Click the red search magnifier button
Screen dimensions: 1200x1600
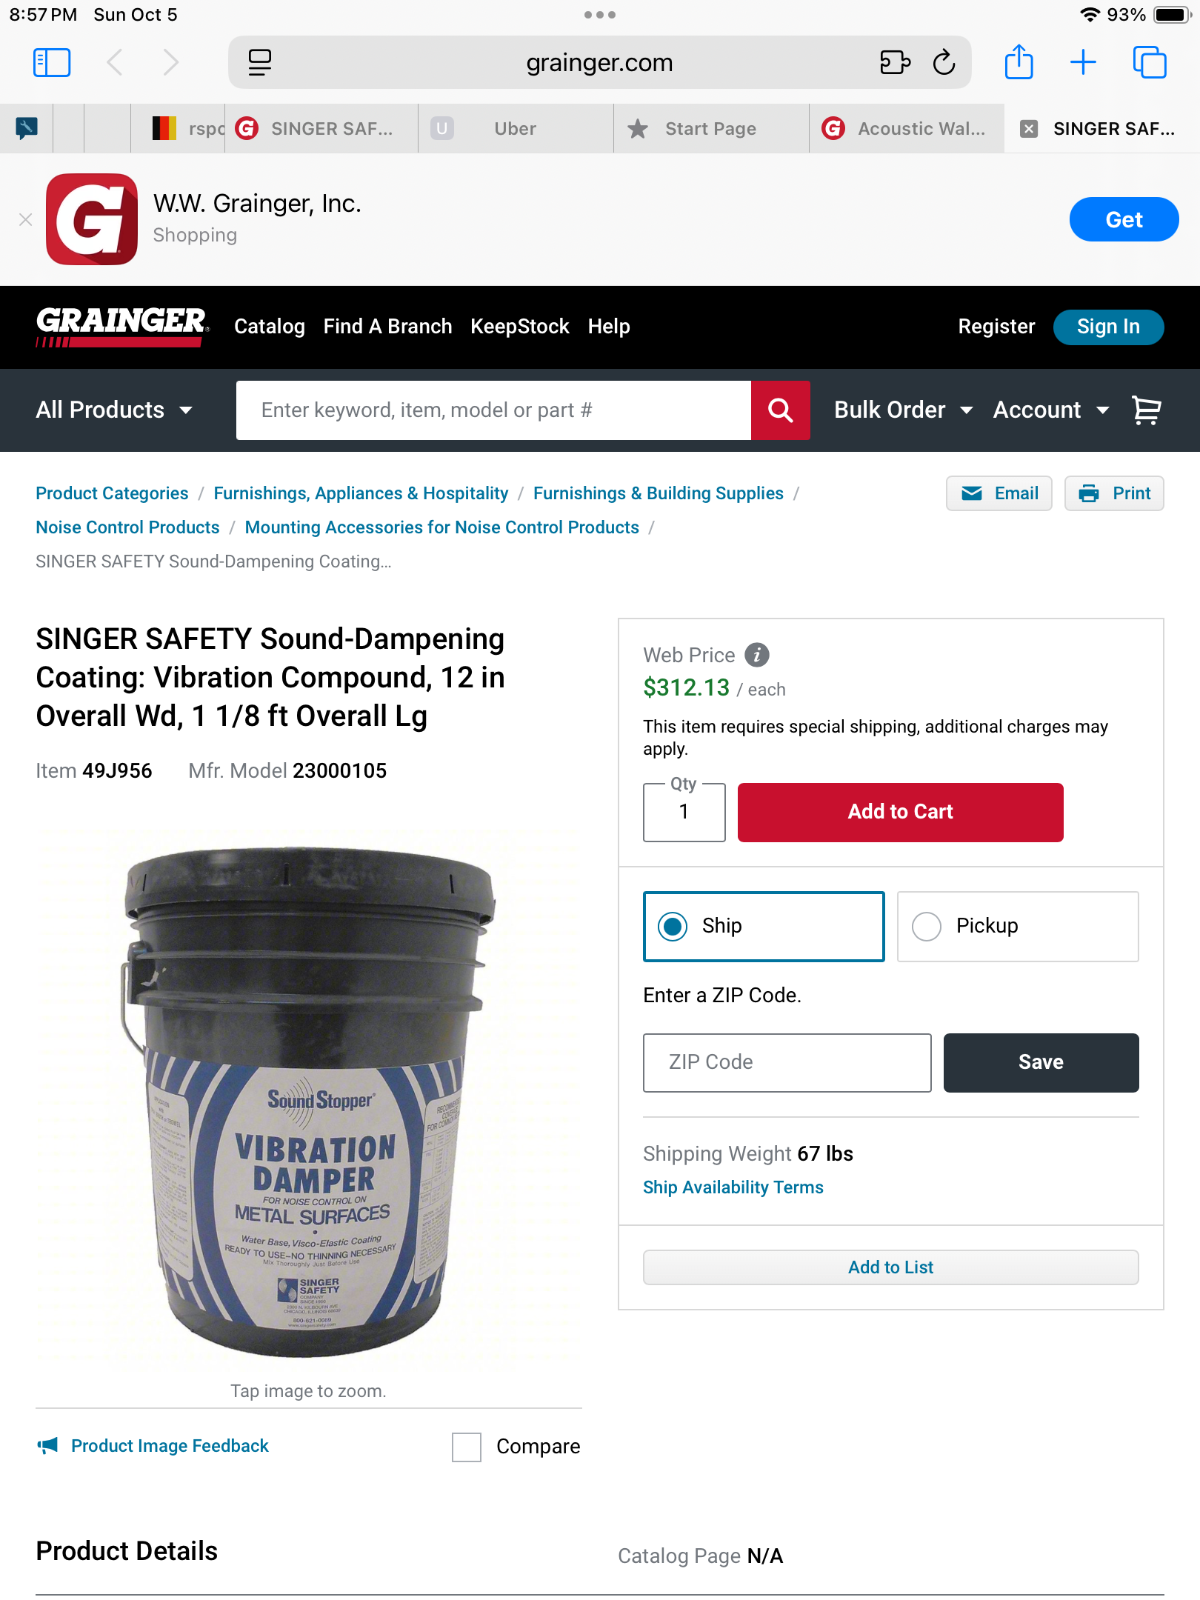[780, 410]
